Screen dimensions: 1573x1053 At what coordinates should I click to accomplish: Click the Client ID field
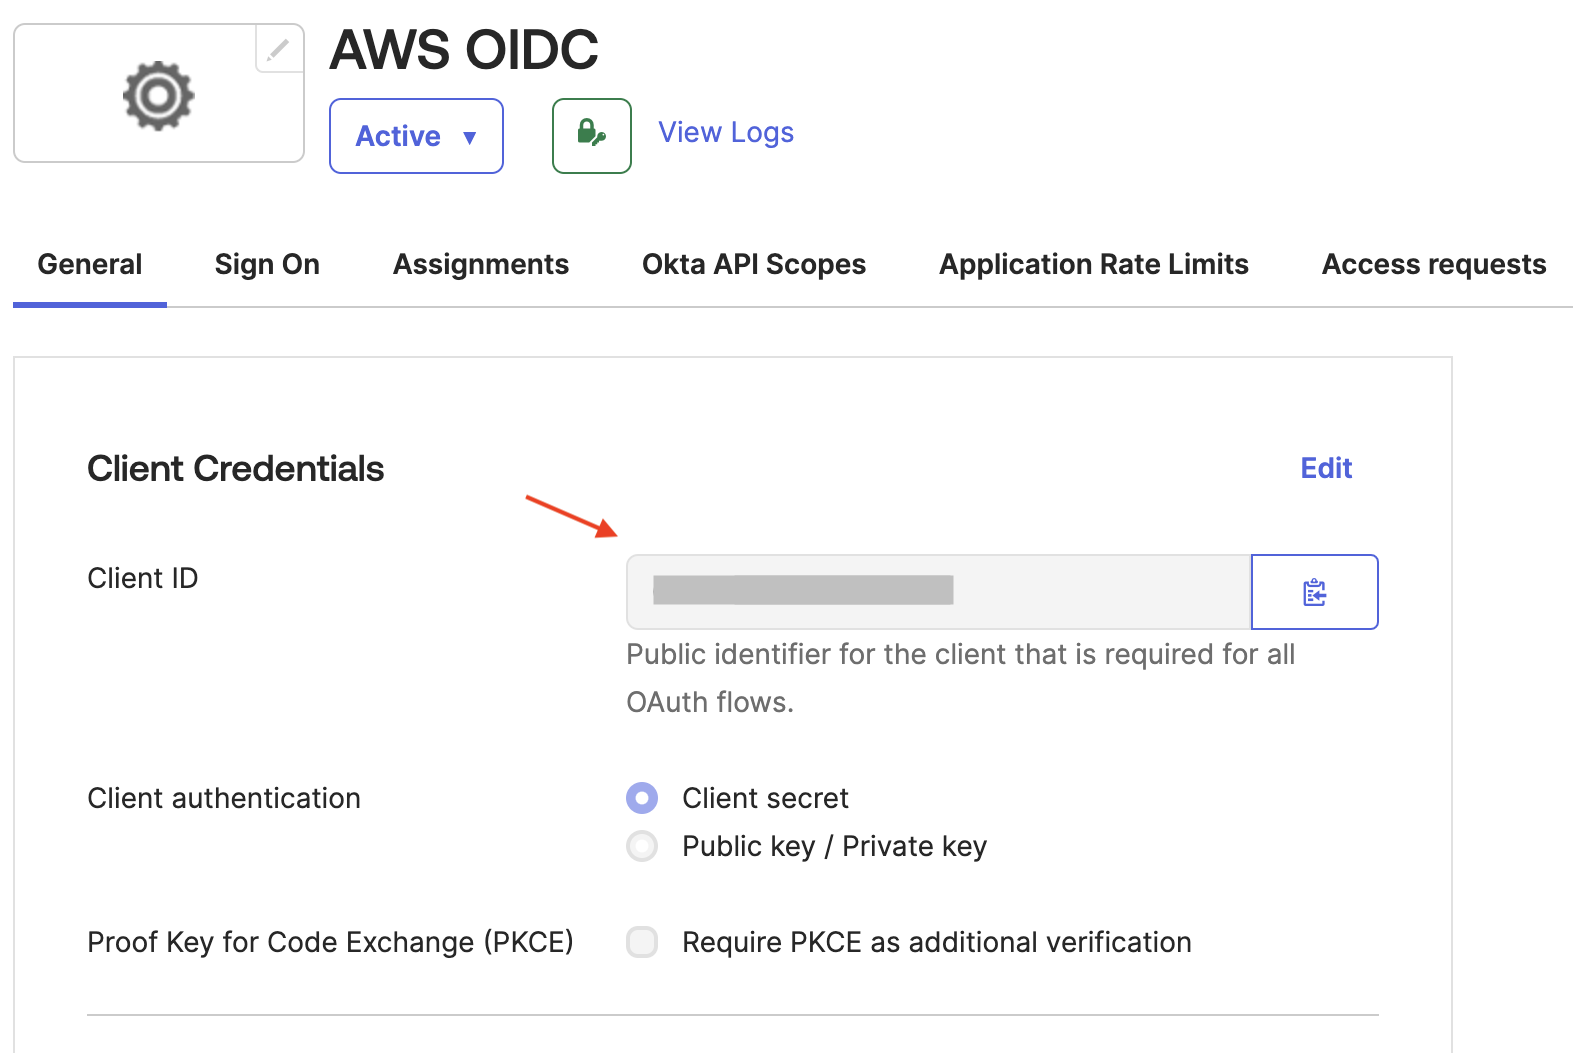click(938, 592)
